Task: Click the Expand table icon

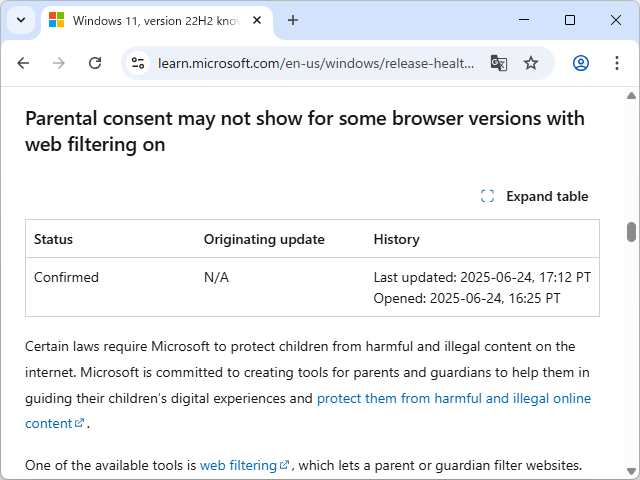Action: click(488, 196)
